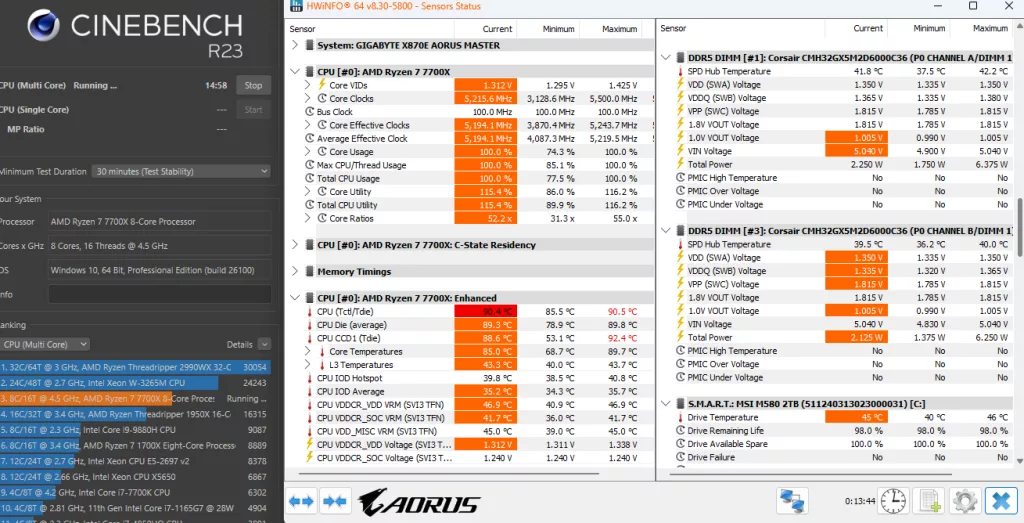The image size is (1024, 523).
Task: Open the network monitoring computers icon
Action: point(792,501)
